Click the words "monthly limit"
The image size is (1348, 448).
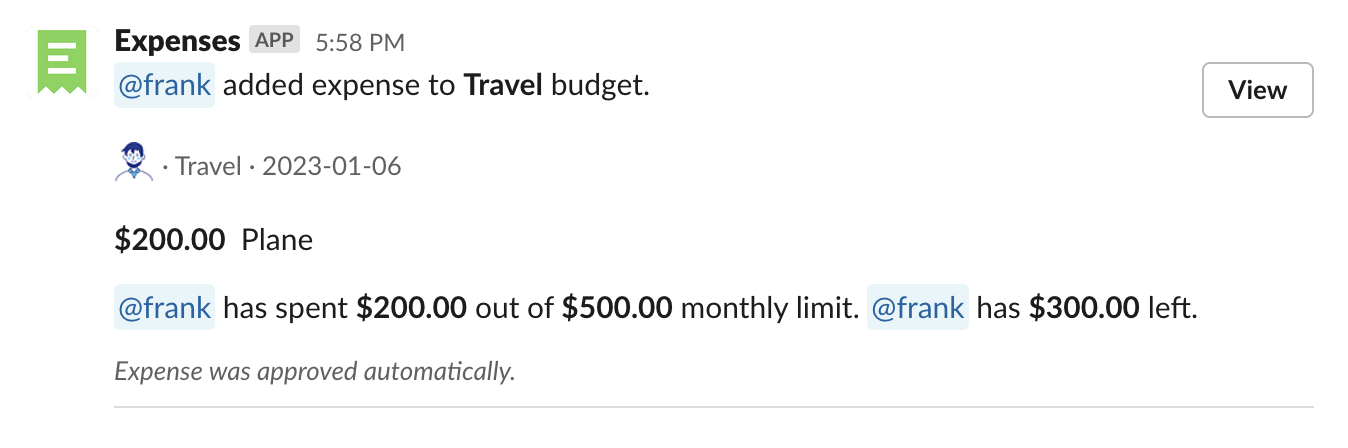[769, 308]
